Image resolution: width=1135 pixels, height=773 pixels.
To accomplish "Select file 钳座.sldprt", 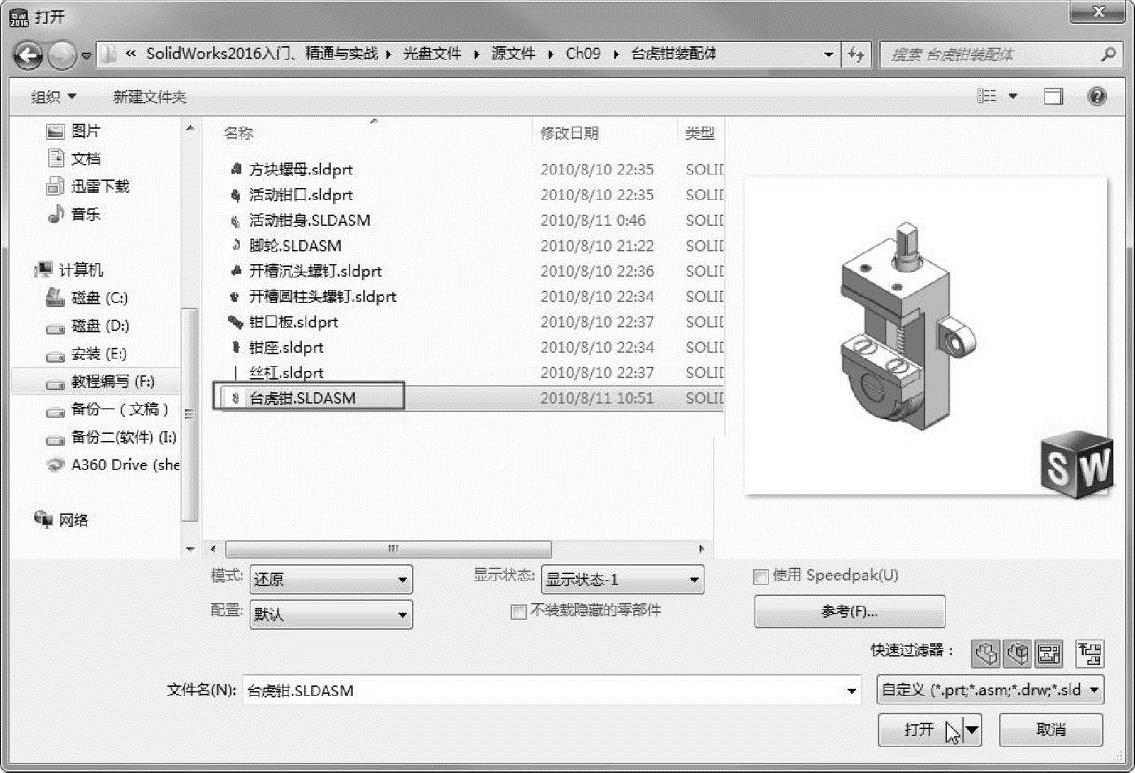I will click(x=276, y=347).
